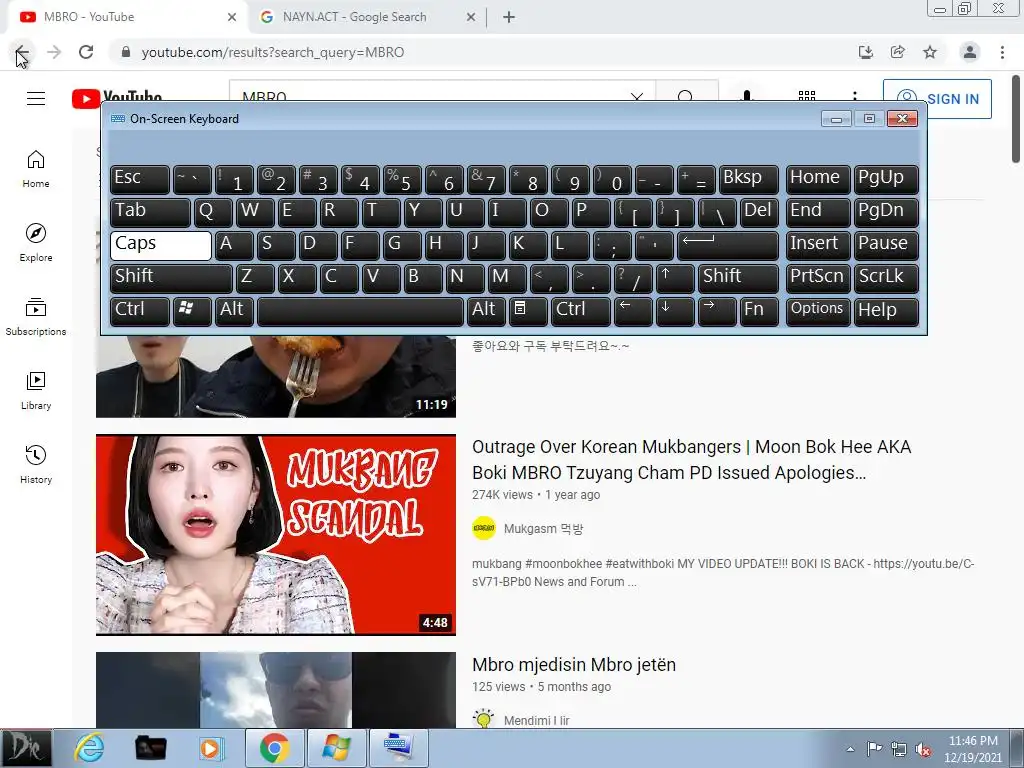1024x768 pixels.
Task: Open Windows Explorer style taskbar icon with flag
Action: [x=336, y=748]
